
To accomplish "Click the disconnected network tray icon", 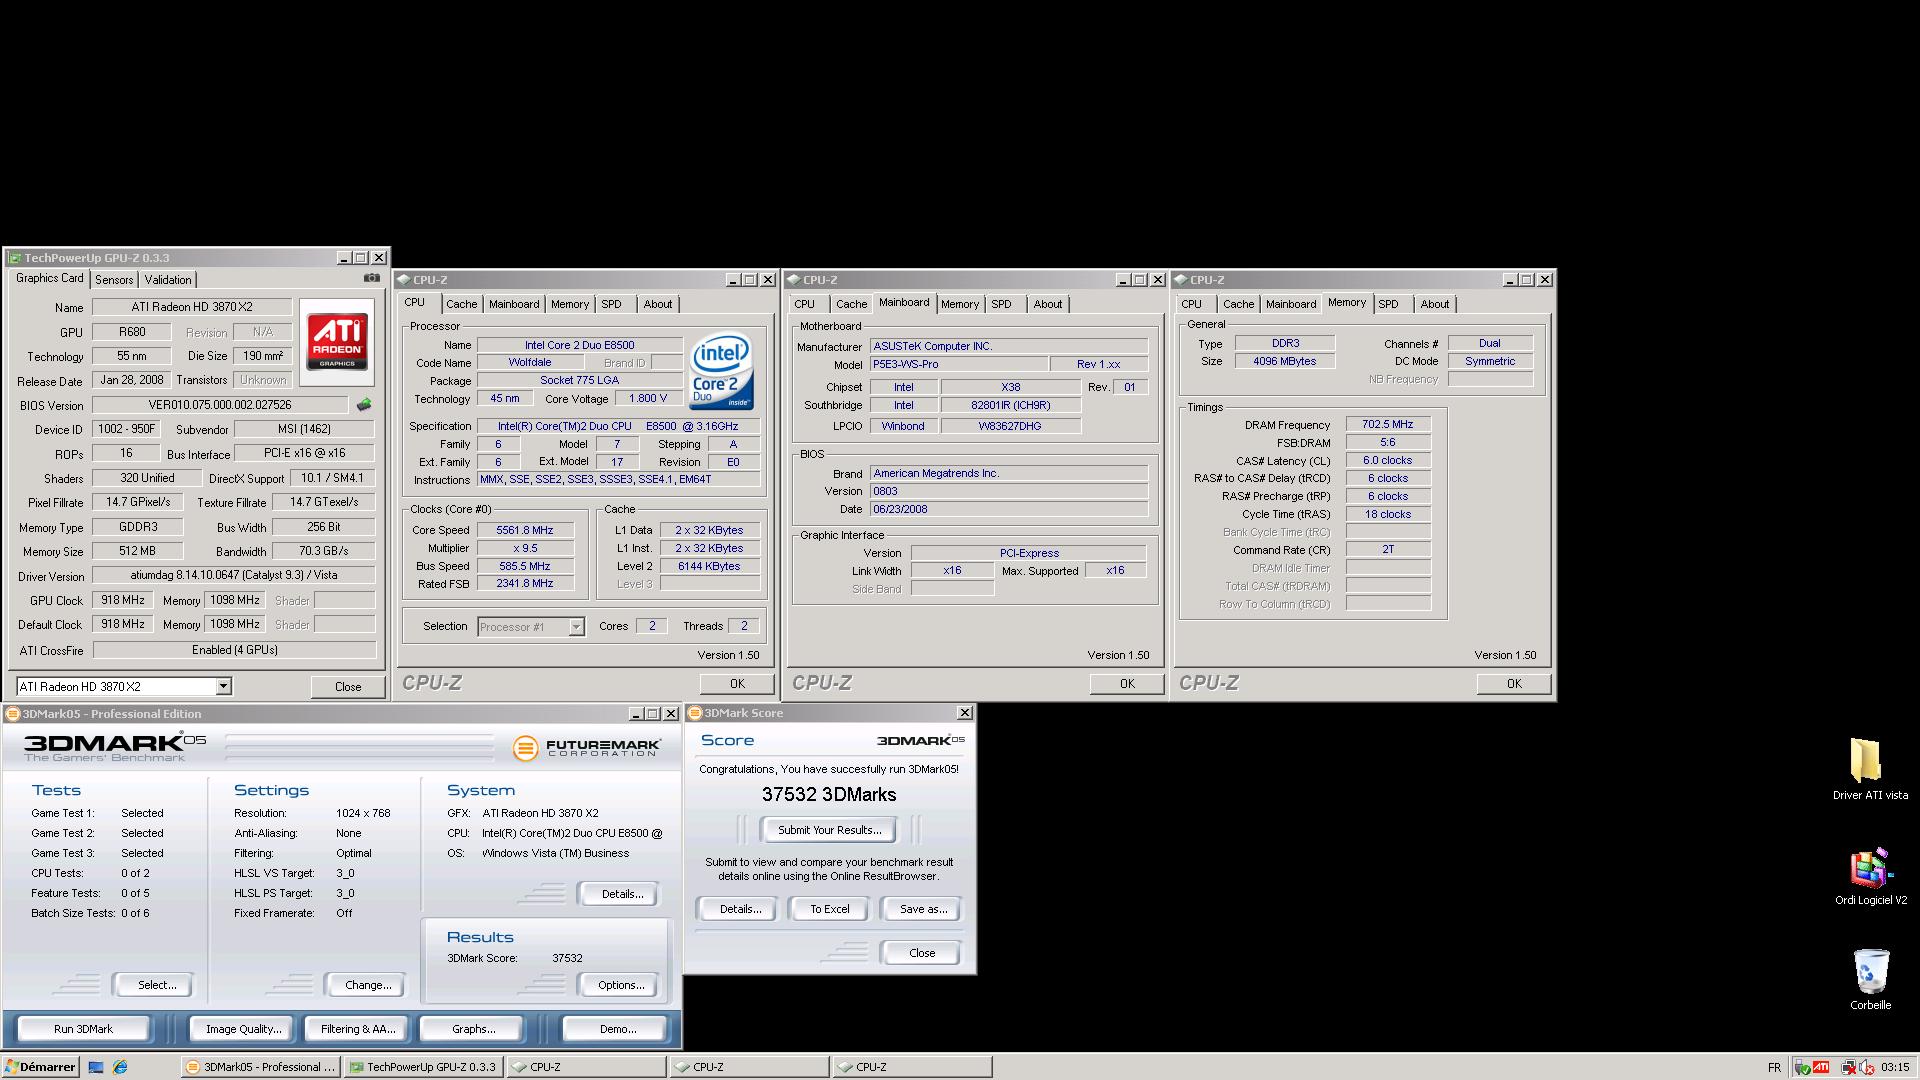I will [1849, 1067].
